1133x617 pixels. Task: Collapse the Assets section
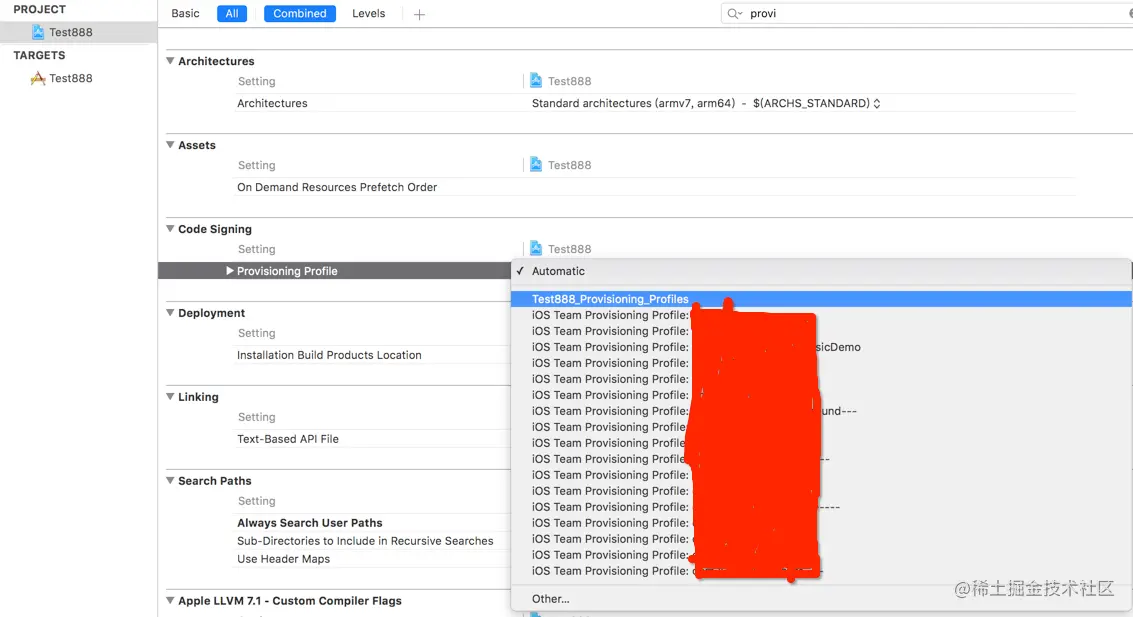[x=170, y=144]
